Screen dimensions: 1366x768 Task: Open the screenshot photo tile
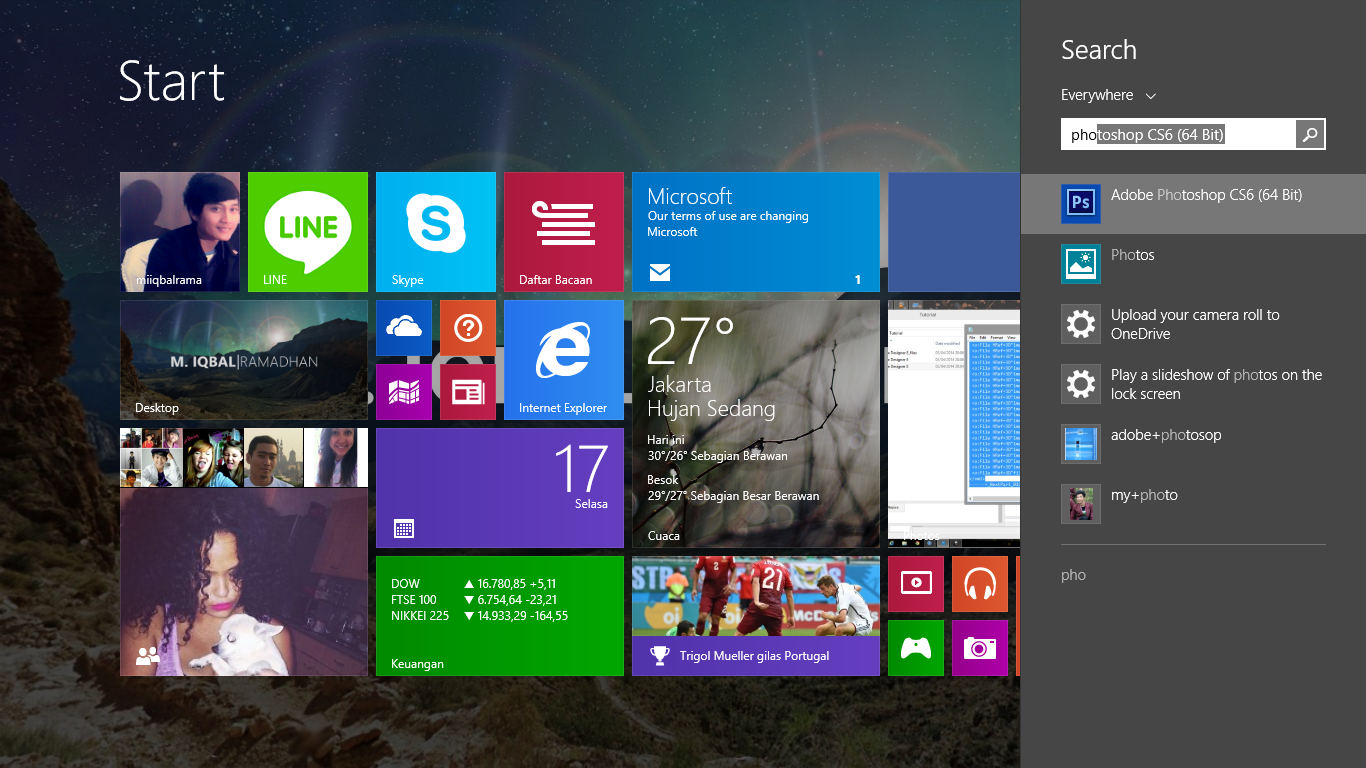click(x=954, y=424)
